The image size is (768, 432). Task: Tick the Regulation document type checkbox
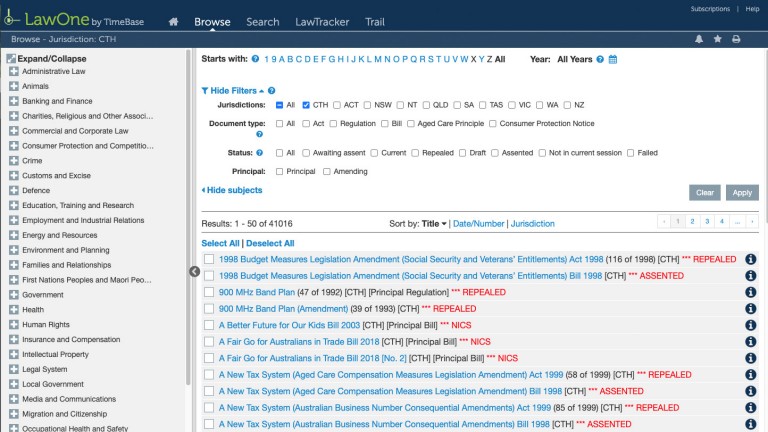(334, 123)
